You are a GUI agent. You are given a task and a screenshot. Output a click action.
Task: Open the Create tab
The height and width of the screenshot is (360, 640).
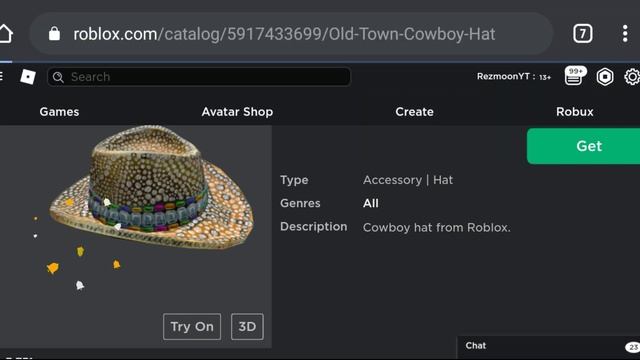coord(414,112)
